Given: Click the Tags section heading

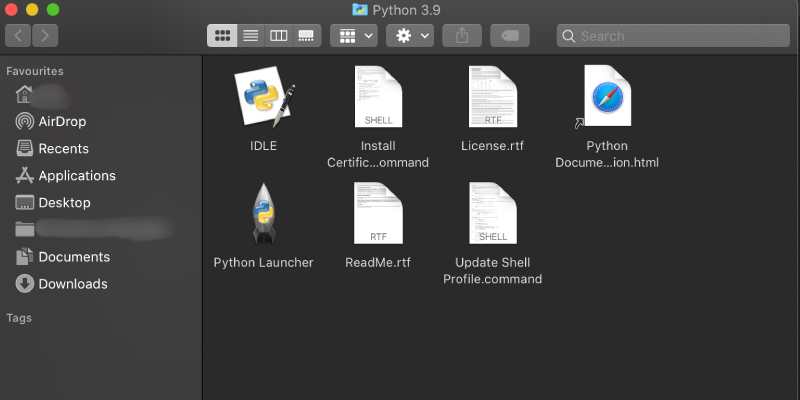Looking at the screenshot, I should (19, 318).
